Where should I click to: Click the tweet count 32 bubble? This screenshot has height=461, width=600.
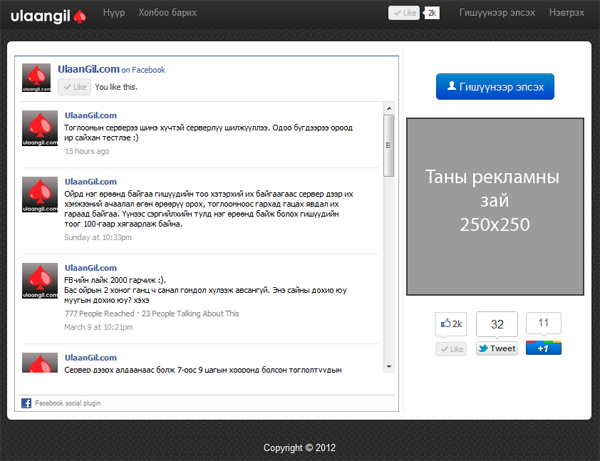point(497,324)
